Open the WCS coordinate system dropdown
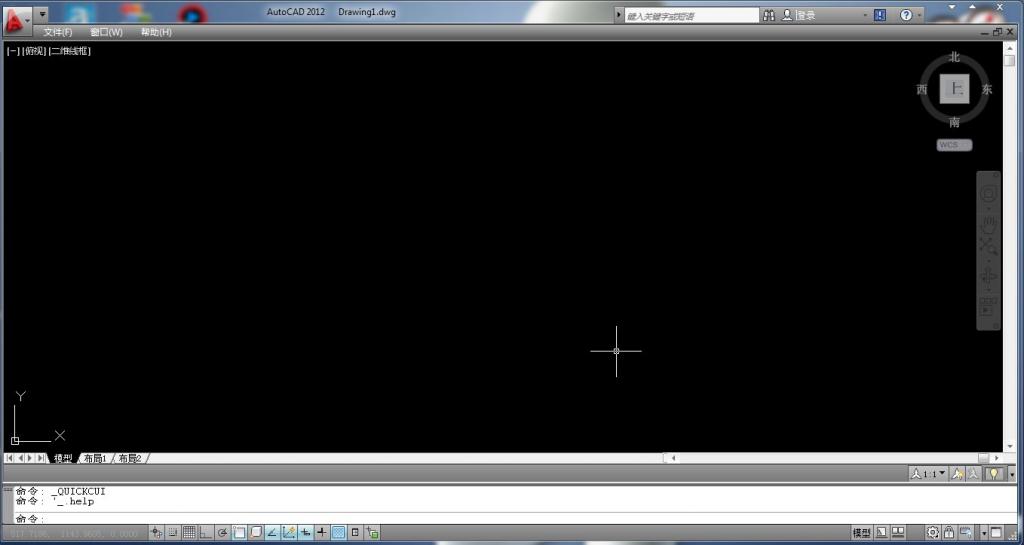This screenshot has height=545, width=1024. tap(954, 145)
